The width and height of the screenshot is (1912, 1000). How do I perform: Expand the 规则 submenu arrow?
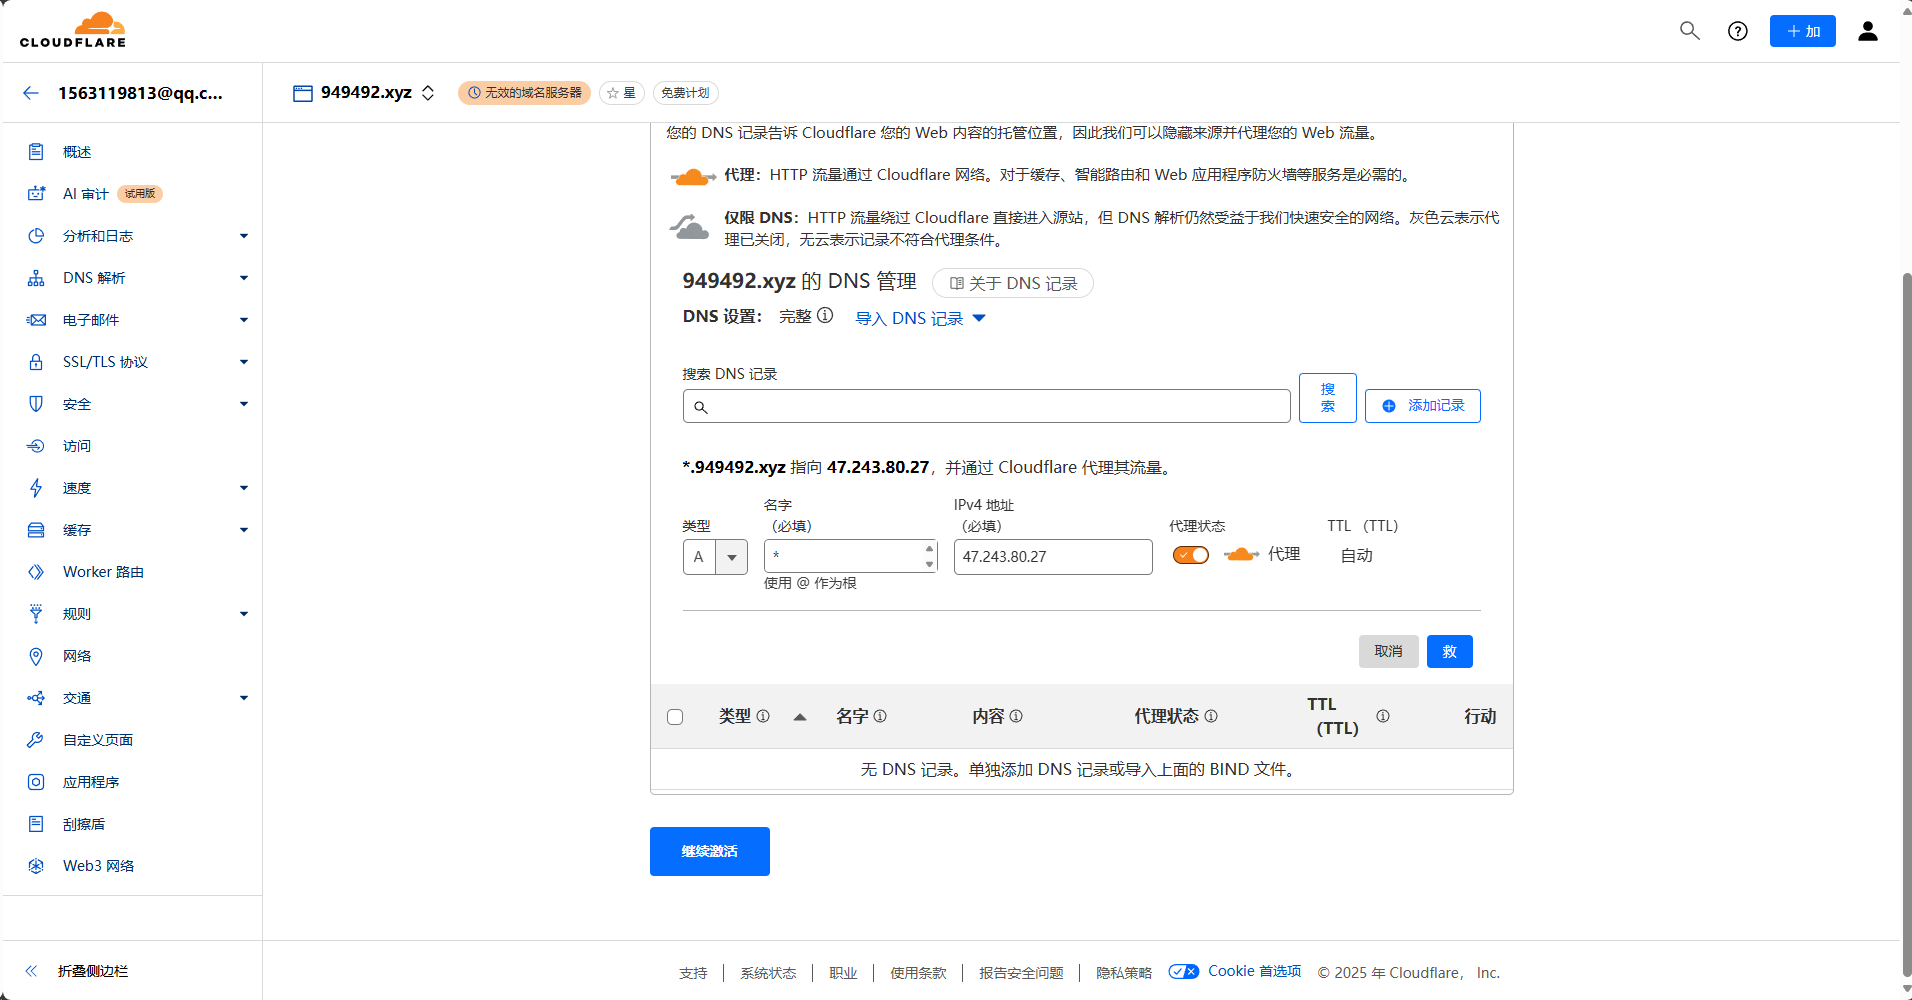point(243,614)
